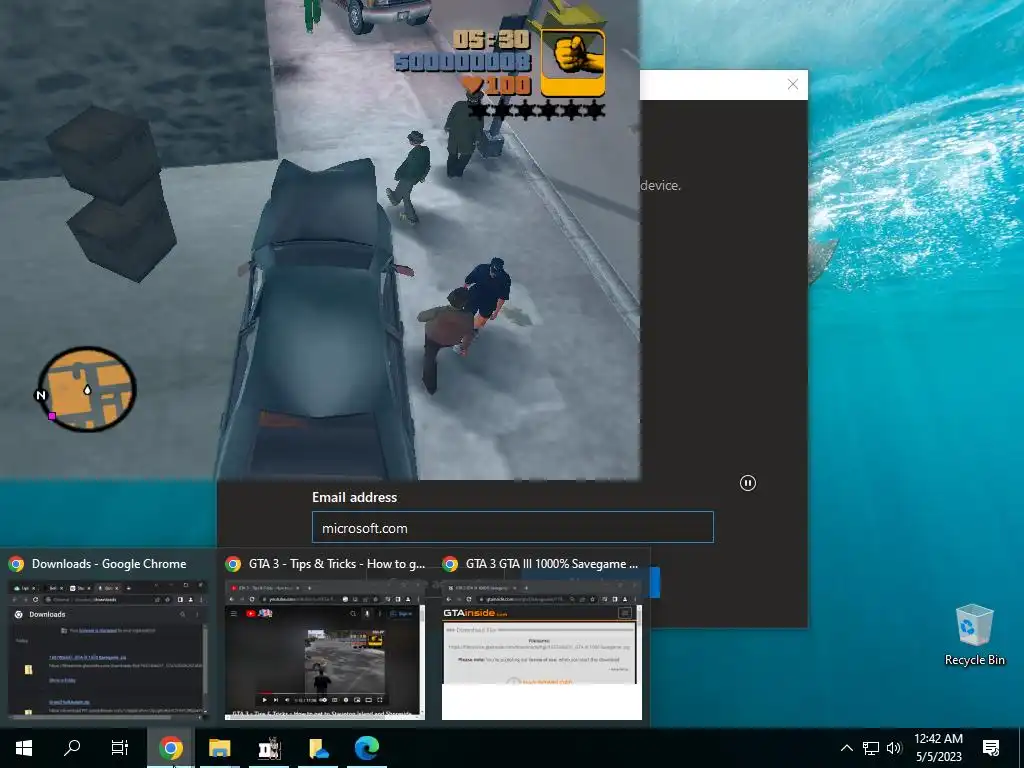
Task: Launch Microsoft Edge from the taskbar
Action: pyautogui.click(x=367, y=748)
